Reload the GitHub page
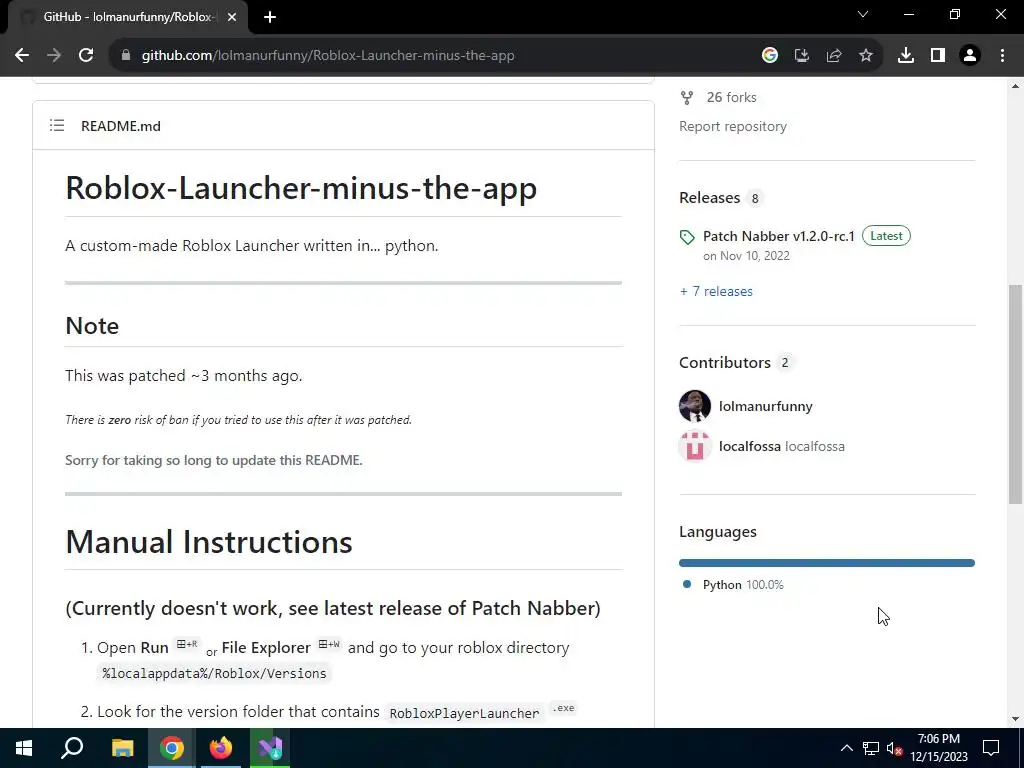This screenshot has width=1024, height=768. click(x=86, y=56)
